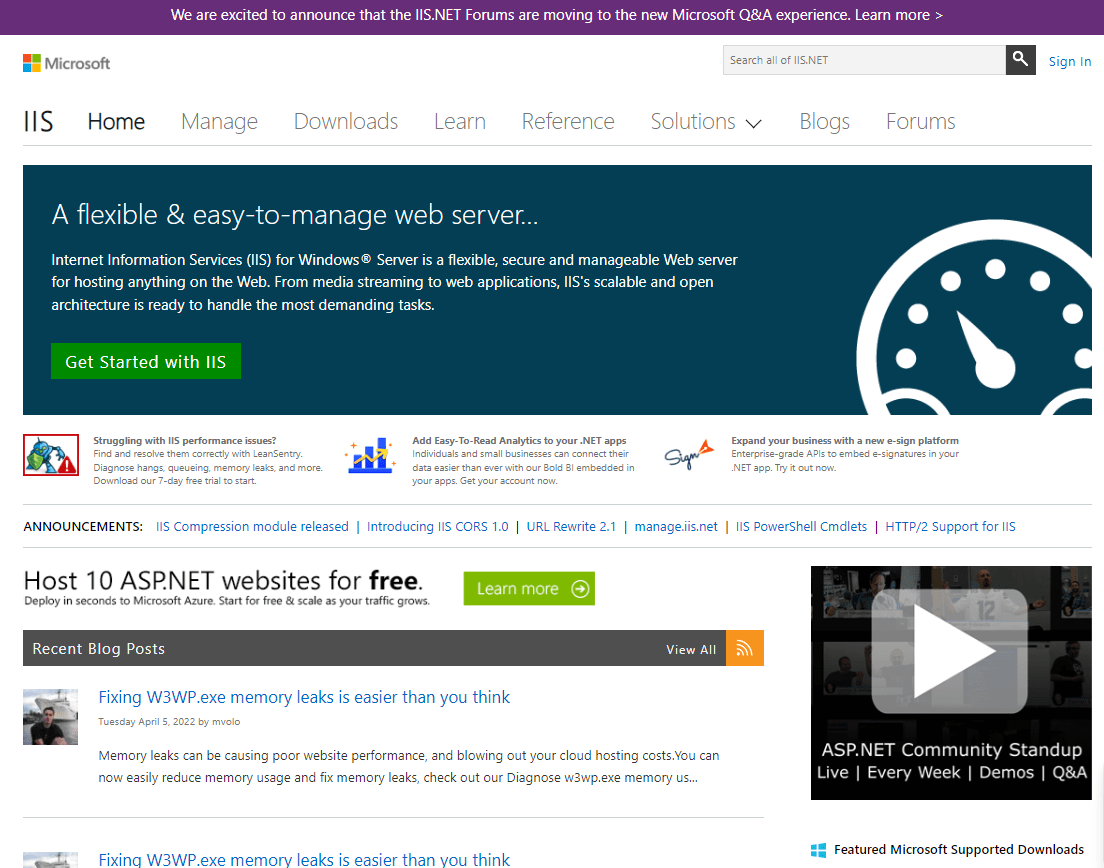Open the Downloads tab
The image size is (1104, 868).
coord(346,122)
